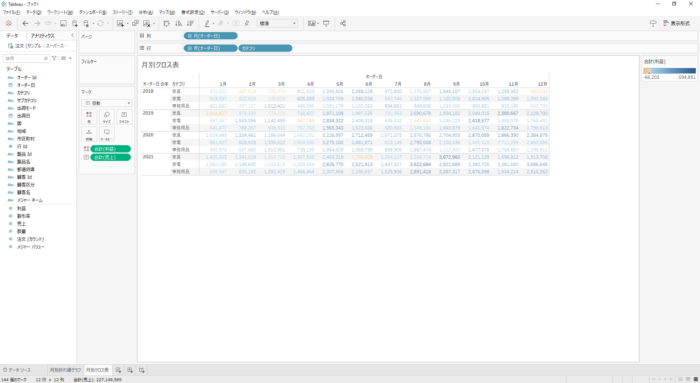Screen dimensions: 700x383
Task: Click the search field in data pane
Action: 26,58
